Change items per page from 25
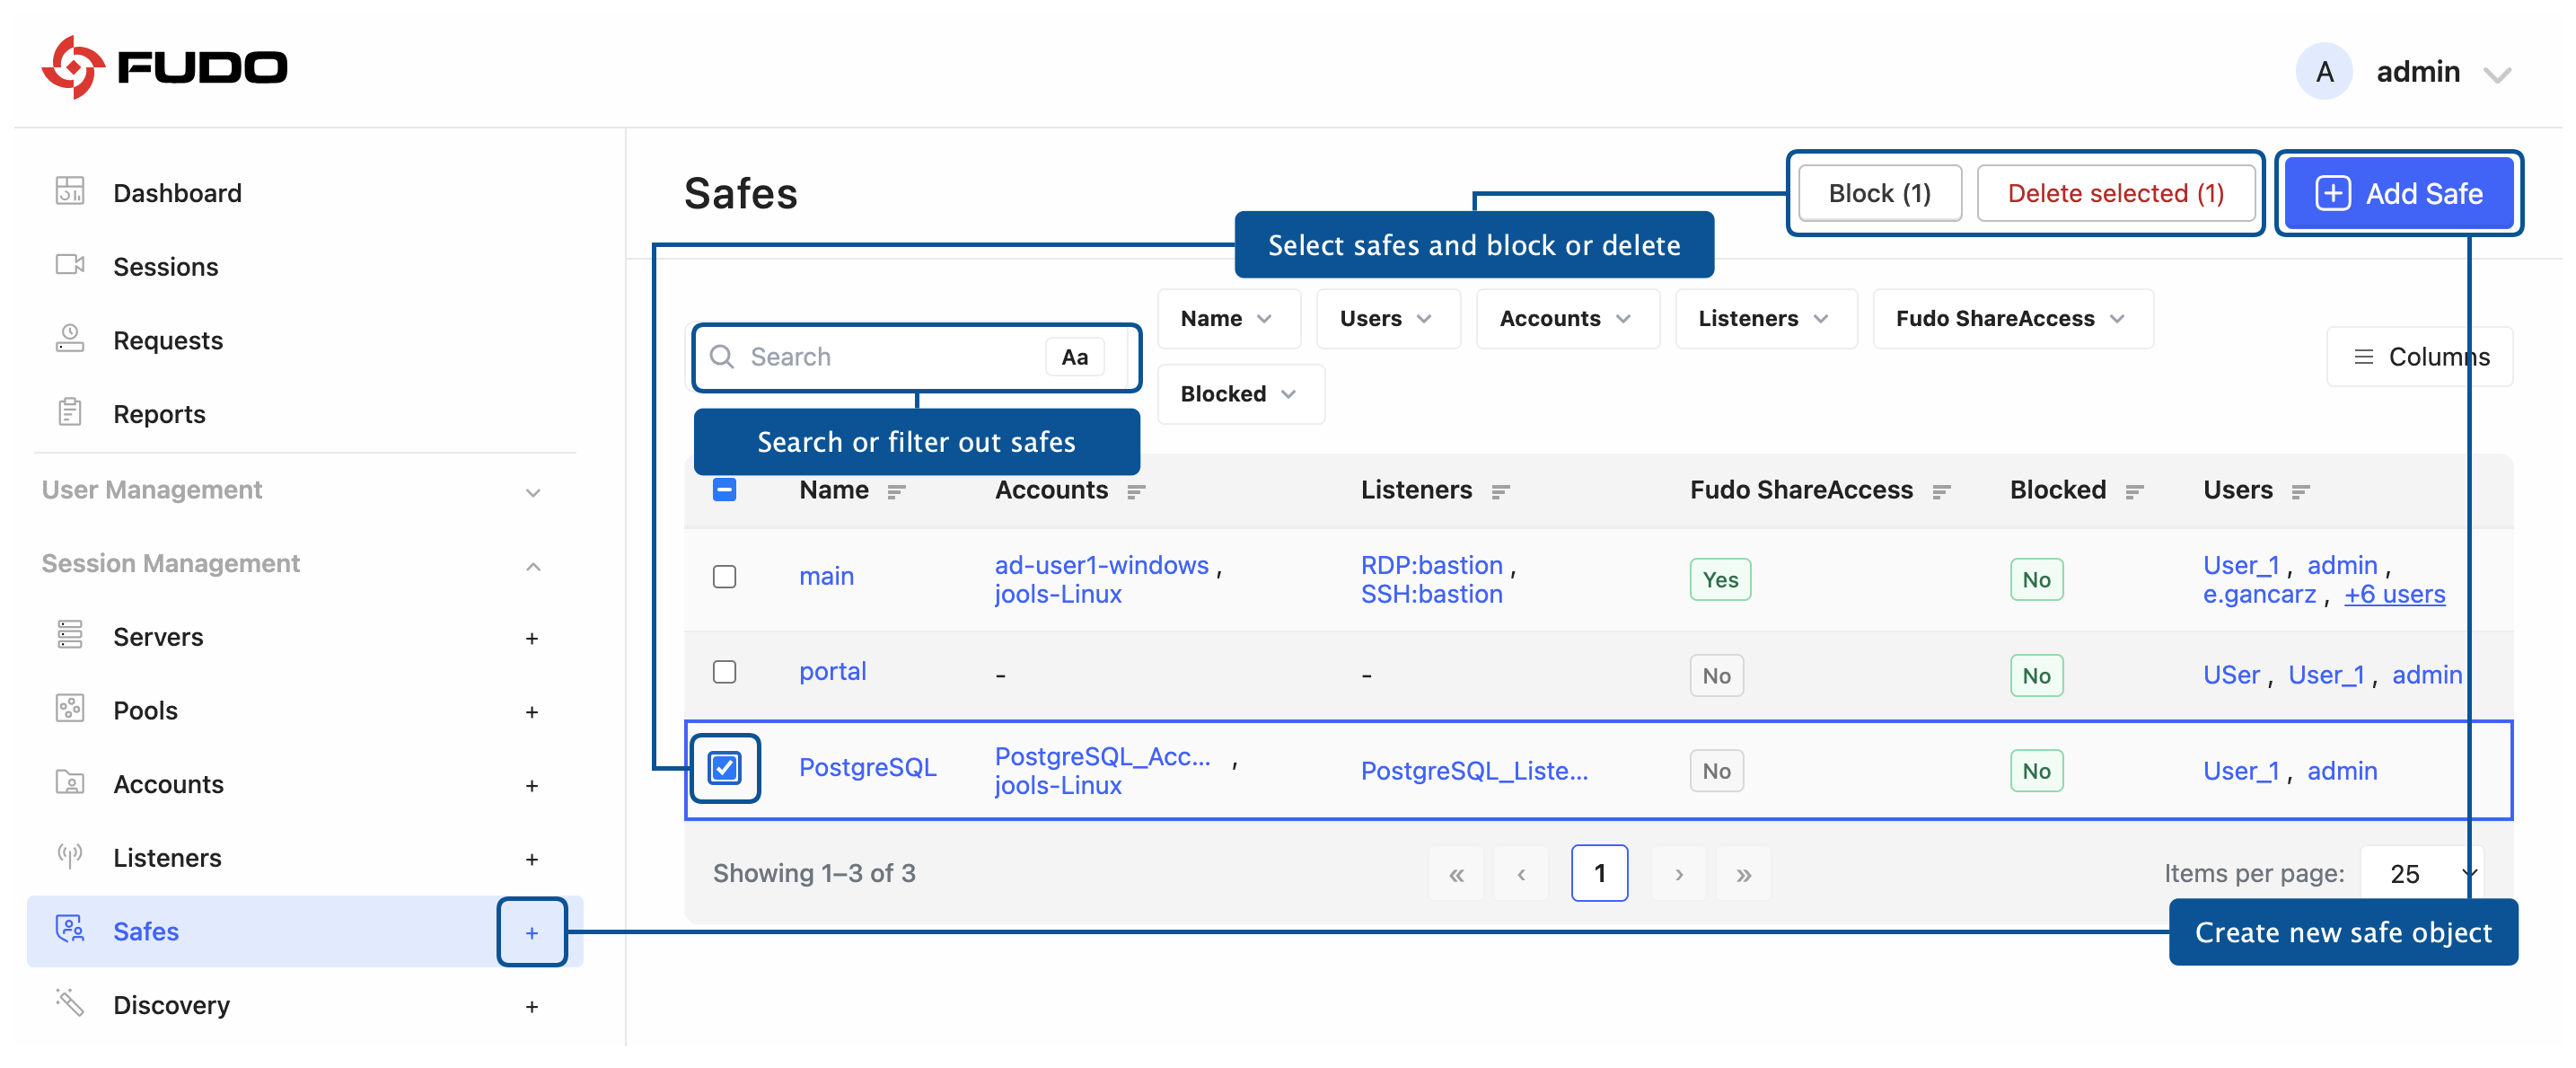 click(2420, 874)
